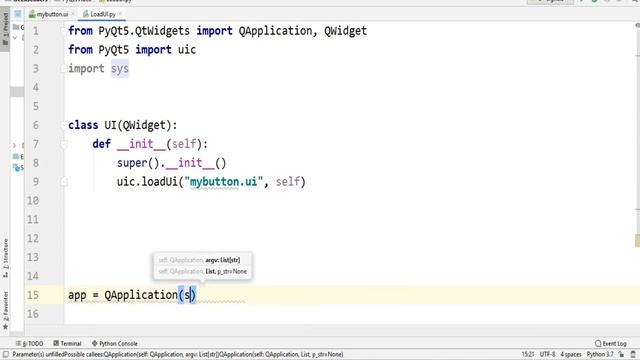Close the LoadUI.py tab
The height and width of the screenshot is (360, 640).
coord(120,14)
